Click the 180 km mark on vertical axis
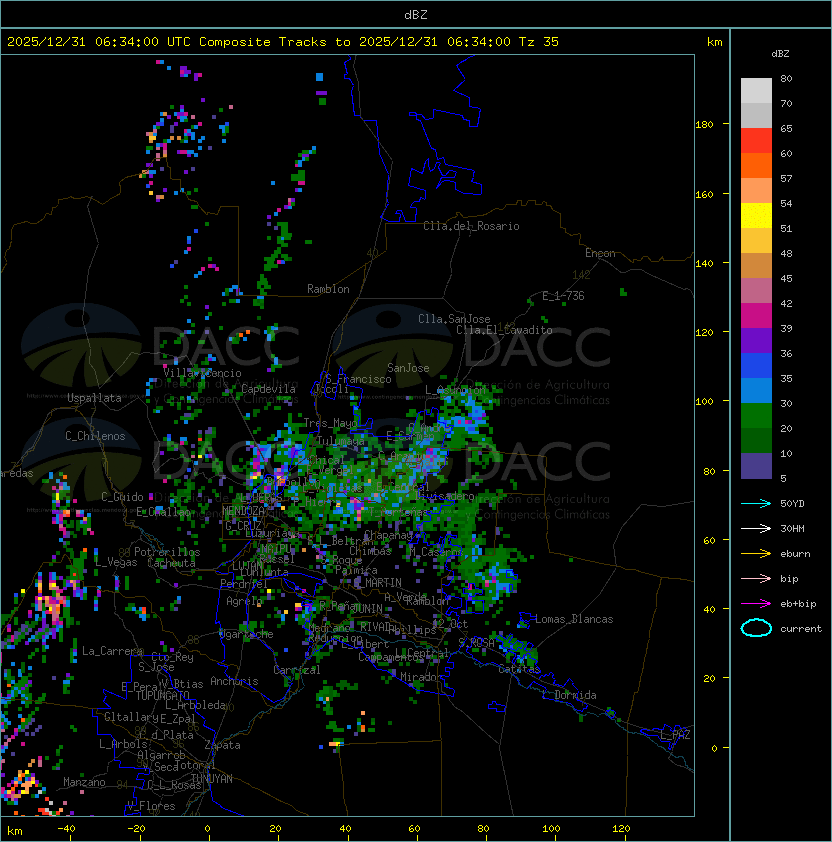 (x=704, y=125)
